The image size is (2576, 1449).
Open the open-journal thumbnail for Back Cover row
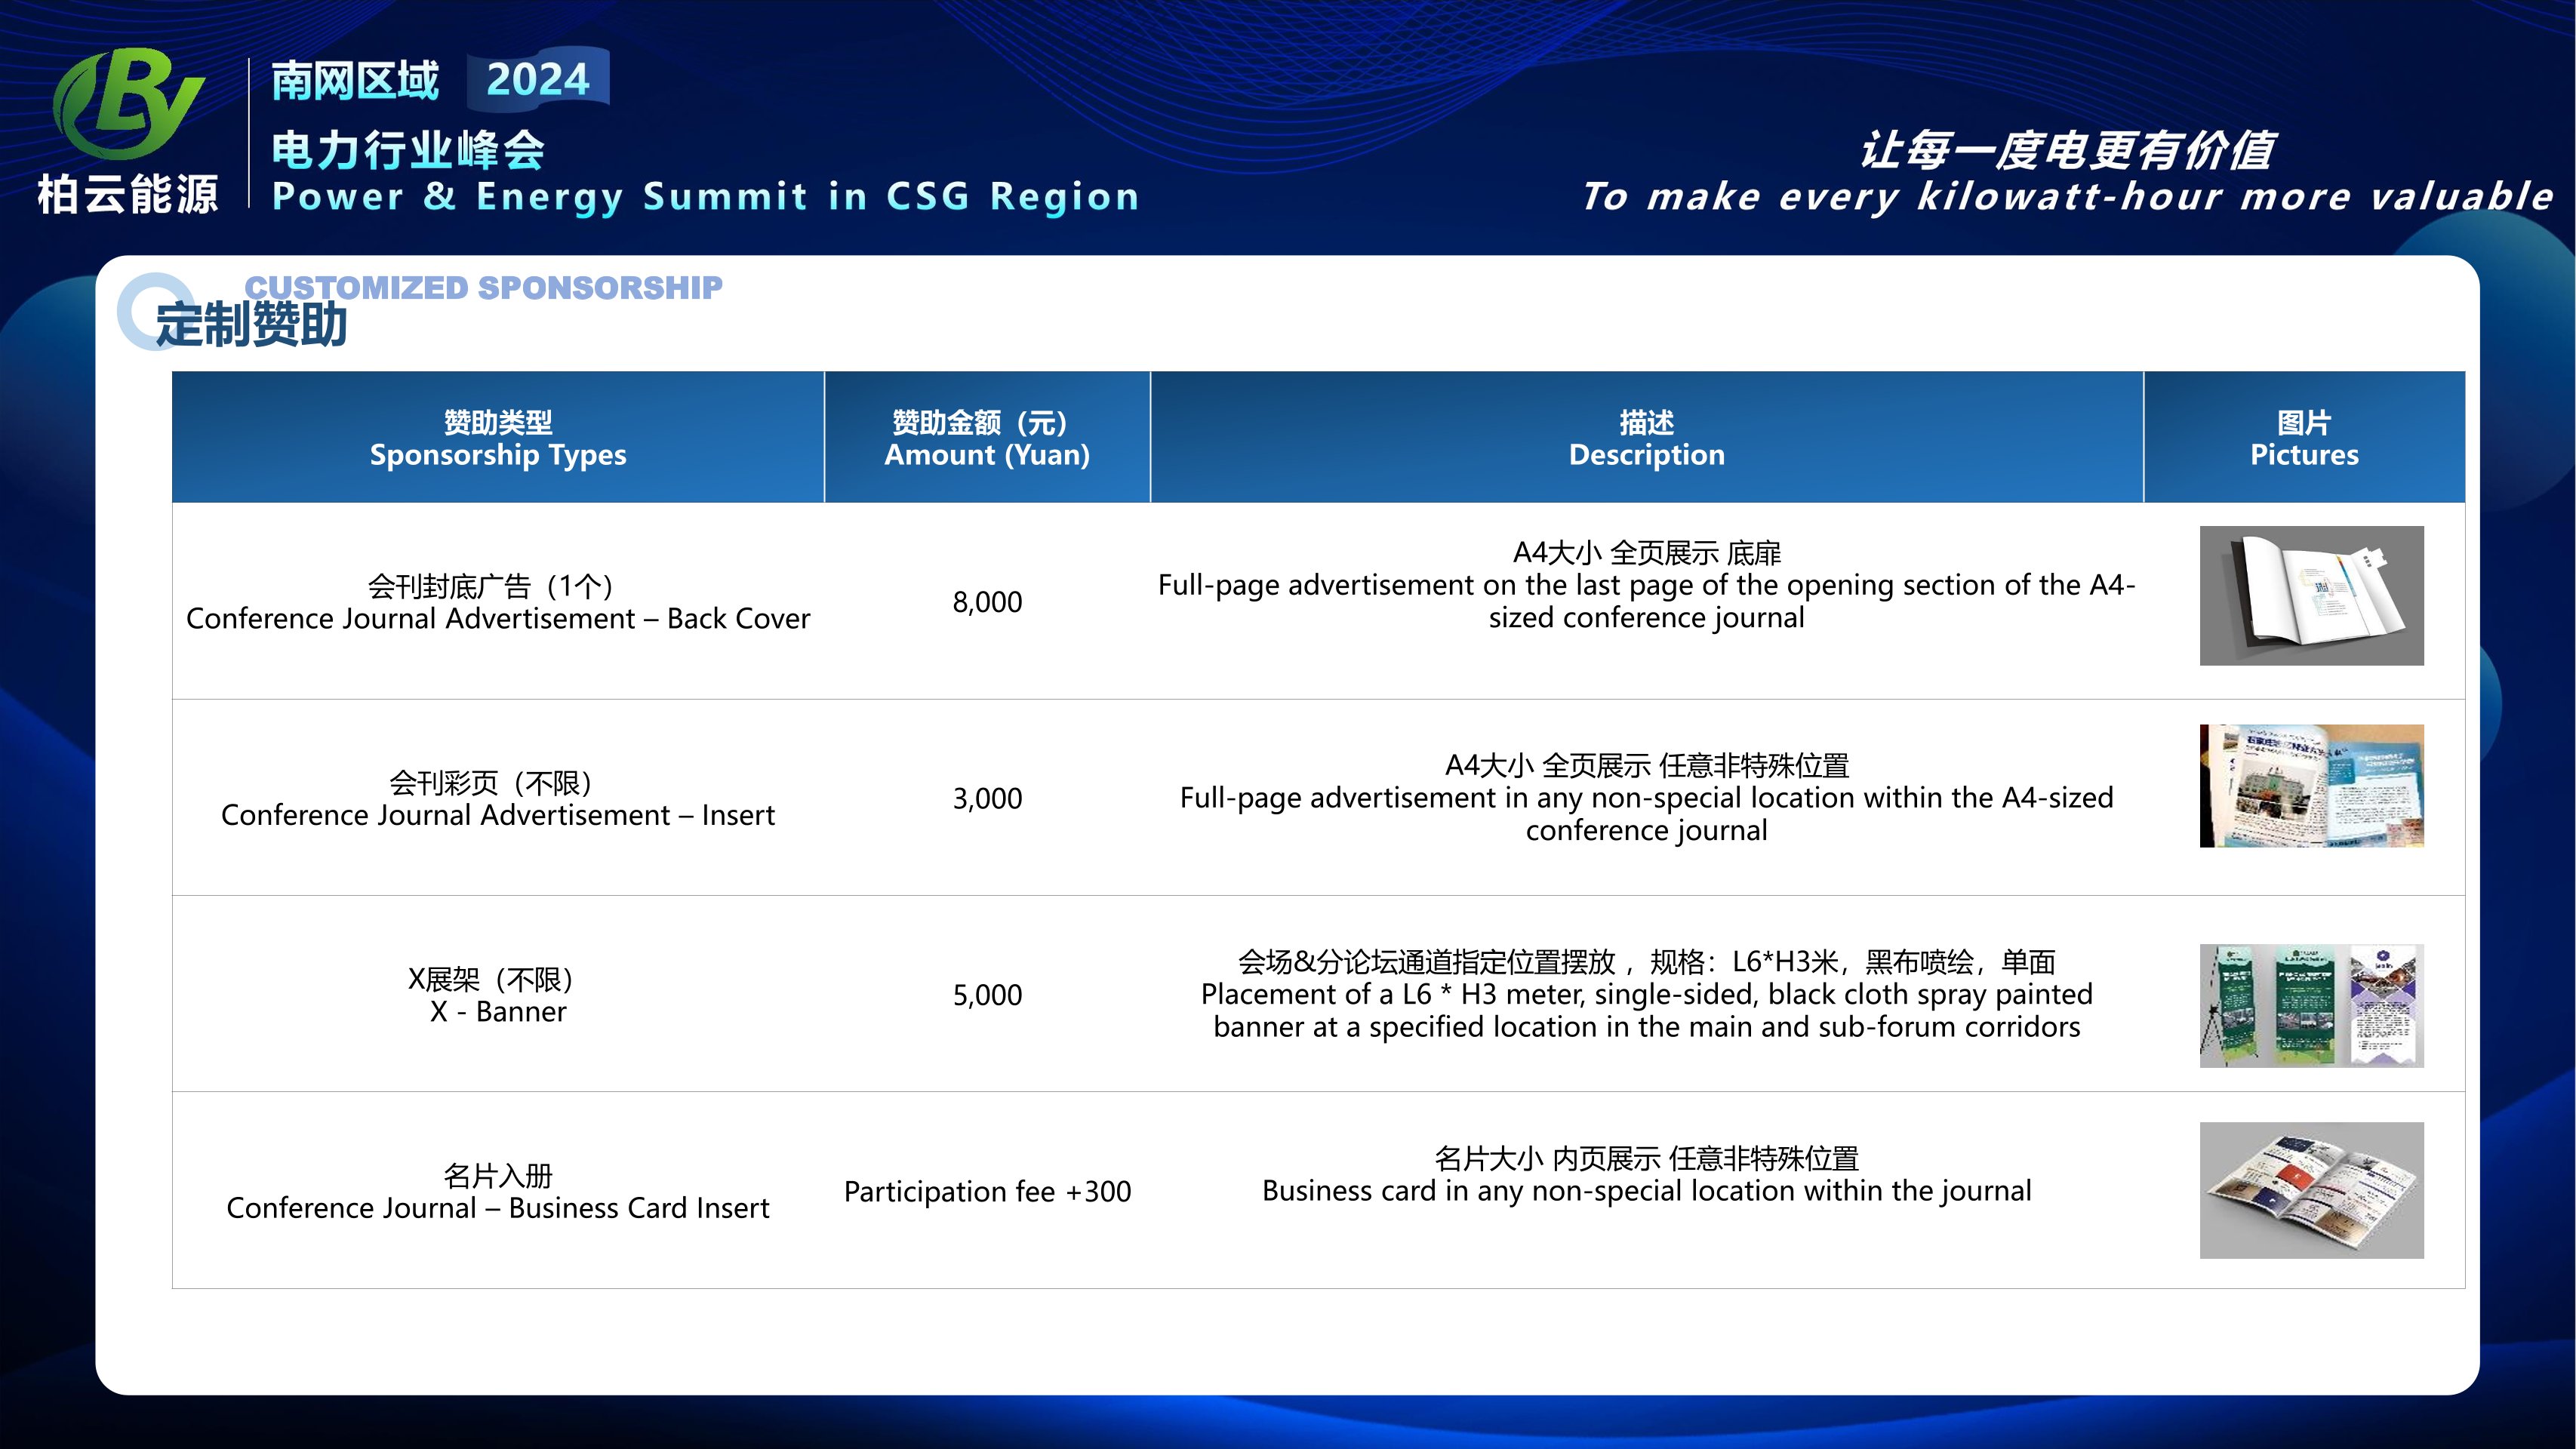(2312, 596)
